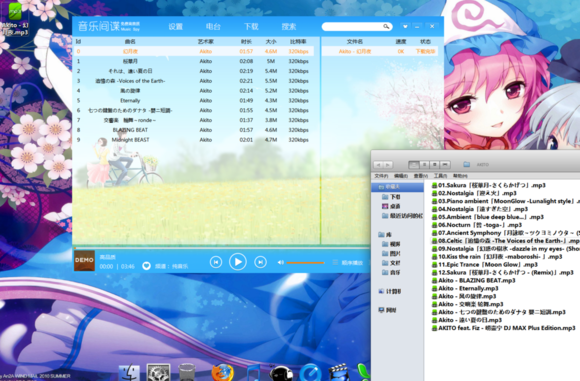Click inside the music search input field
The width and height of the screenshot is (580, 381).
pyautogui.click(x=352, y=27)
